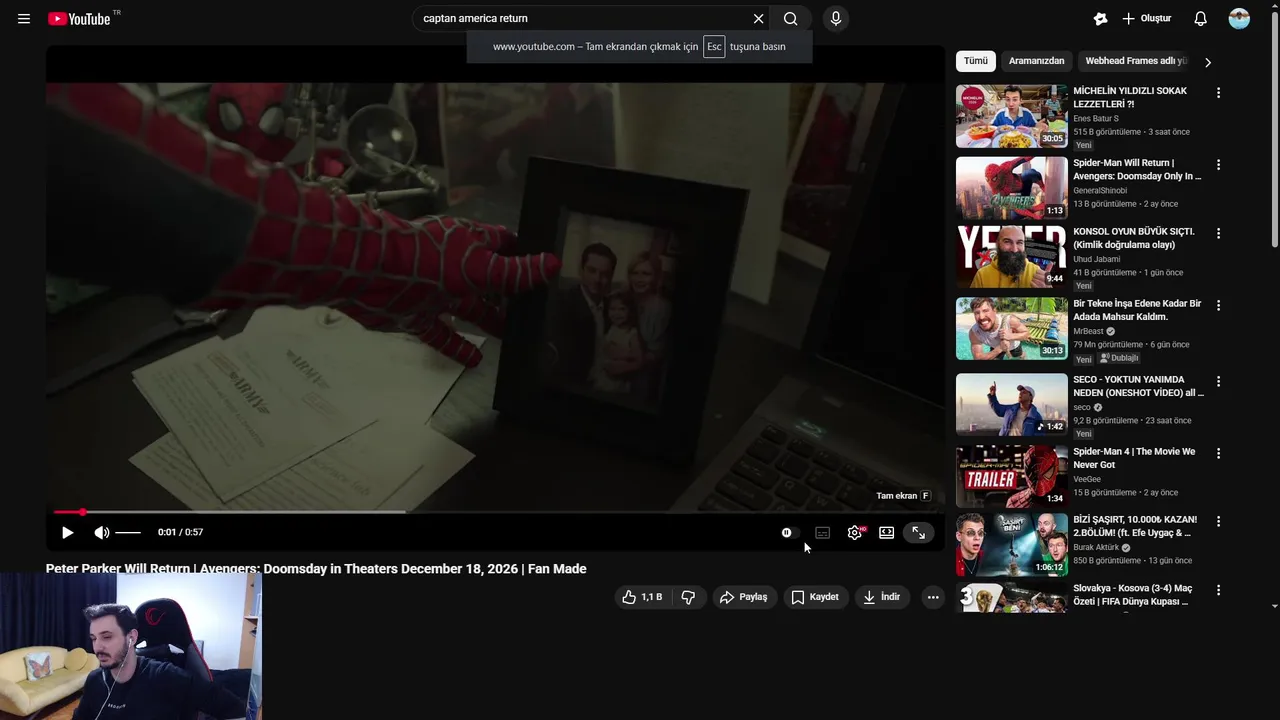Click the sparkle icon beside Oluştur

click(x=1100, y=18)
